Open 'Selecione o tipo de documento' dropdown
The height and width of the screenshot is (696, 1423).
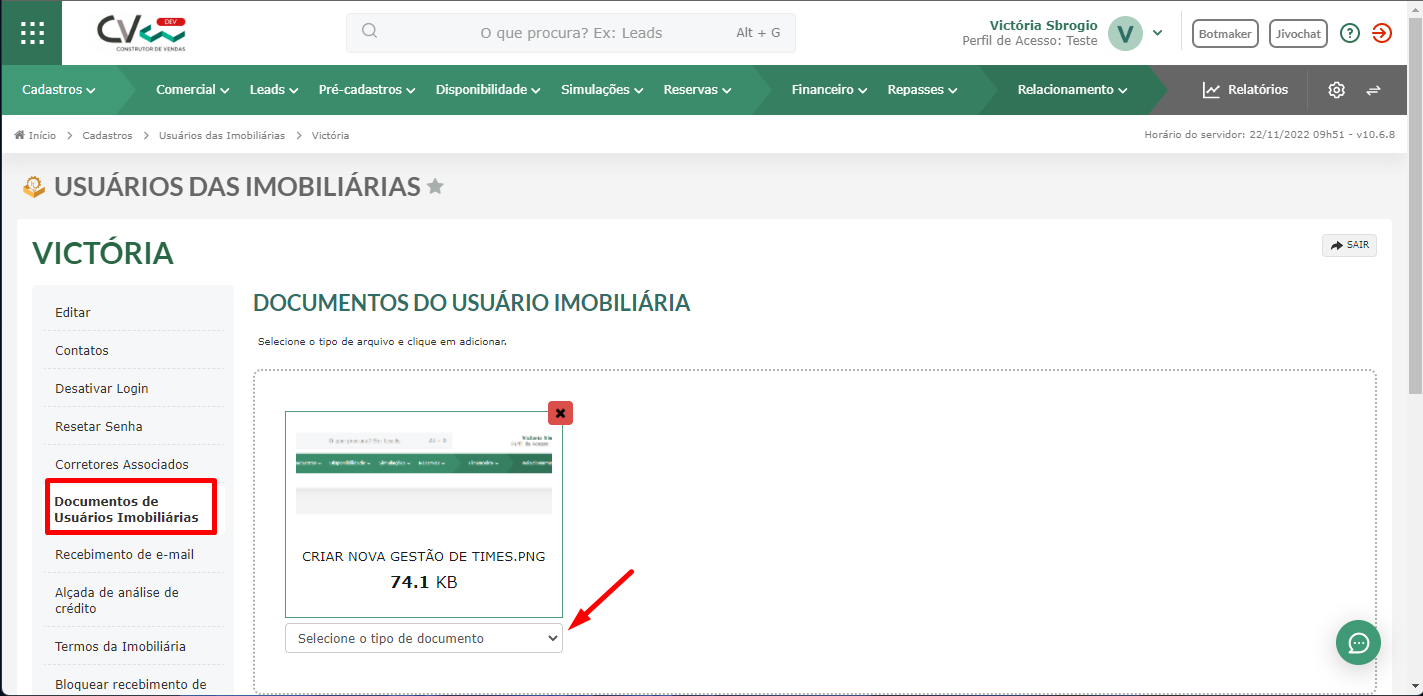(x=424, y=638)
